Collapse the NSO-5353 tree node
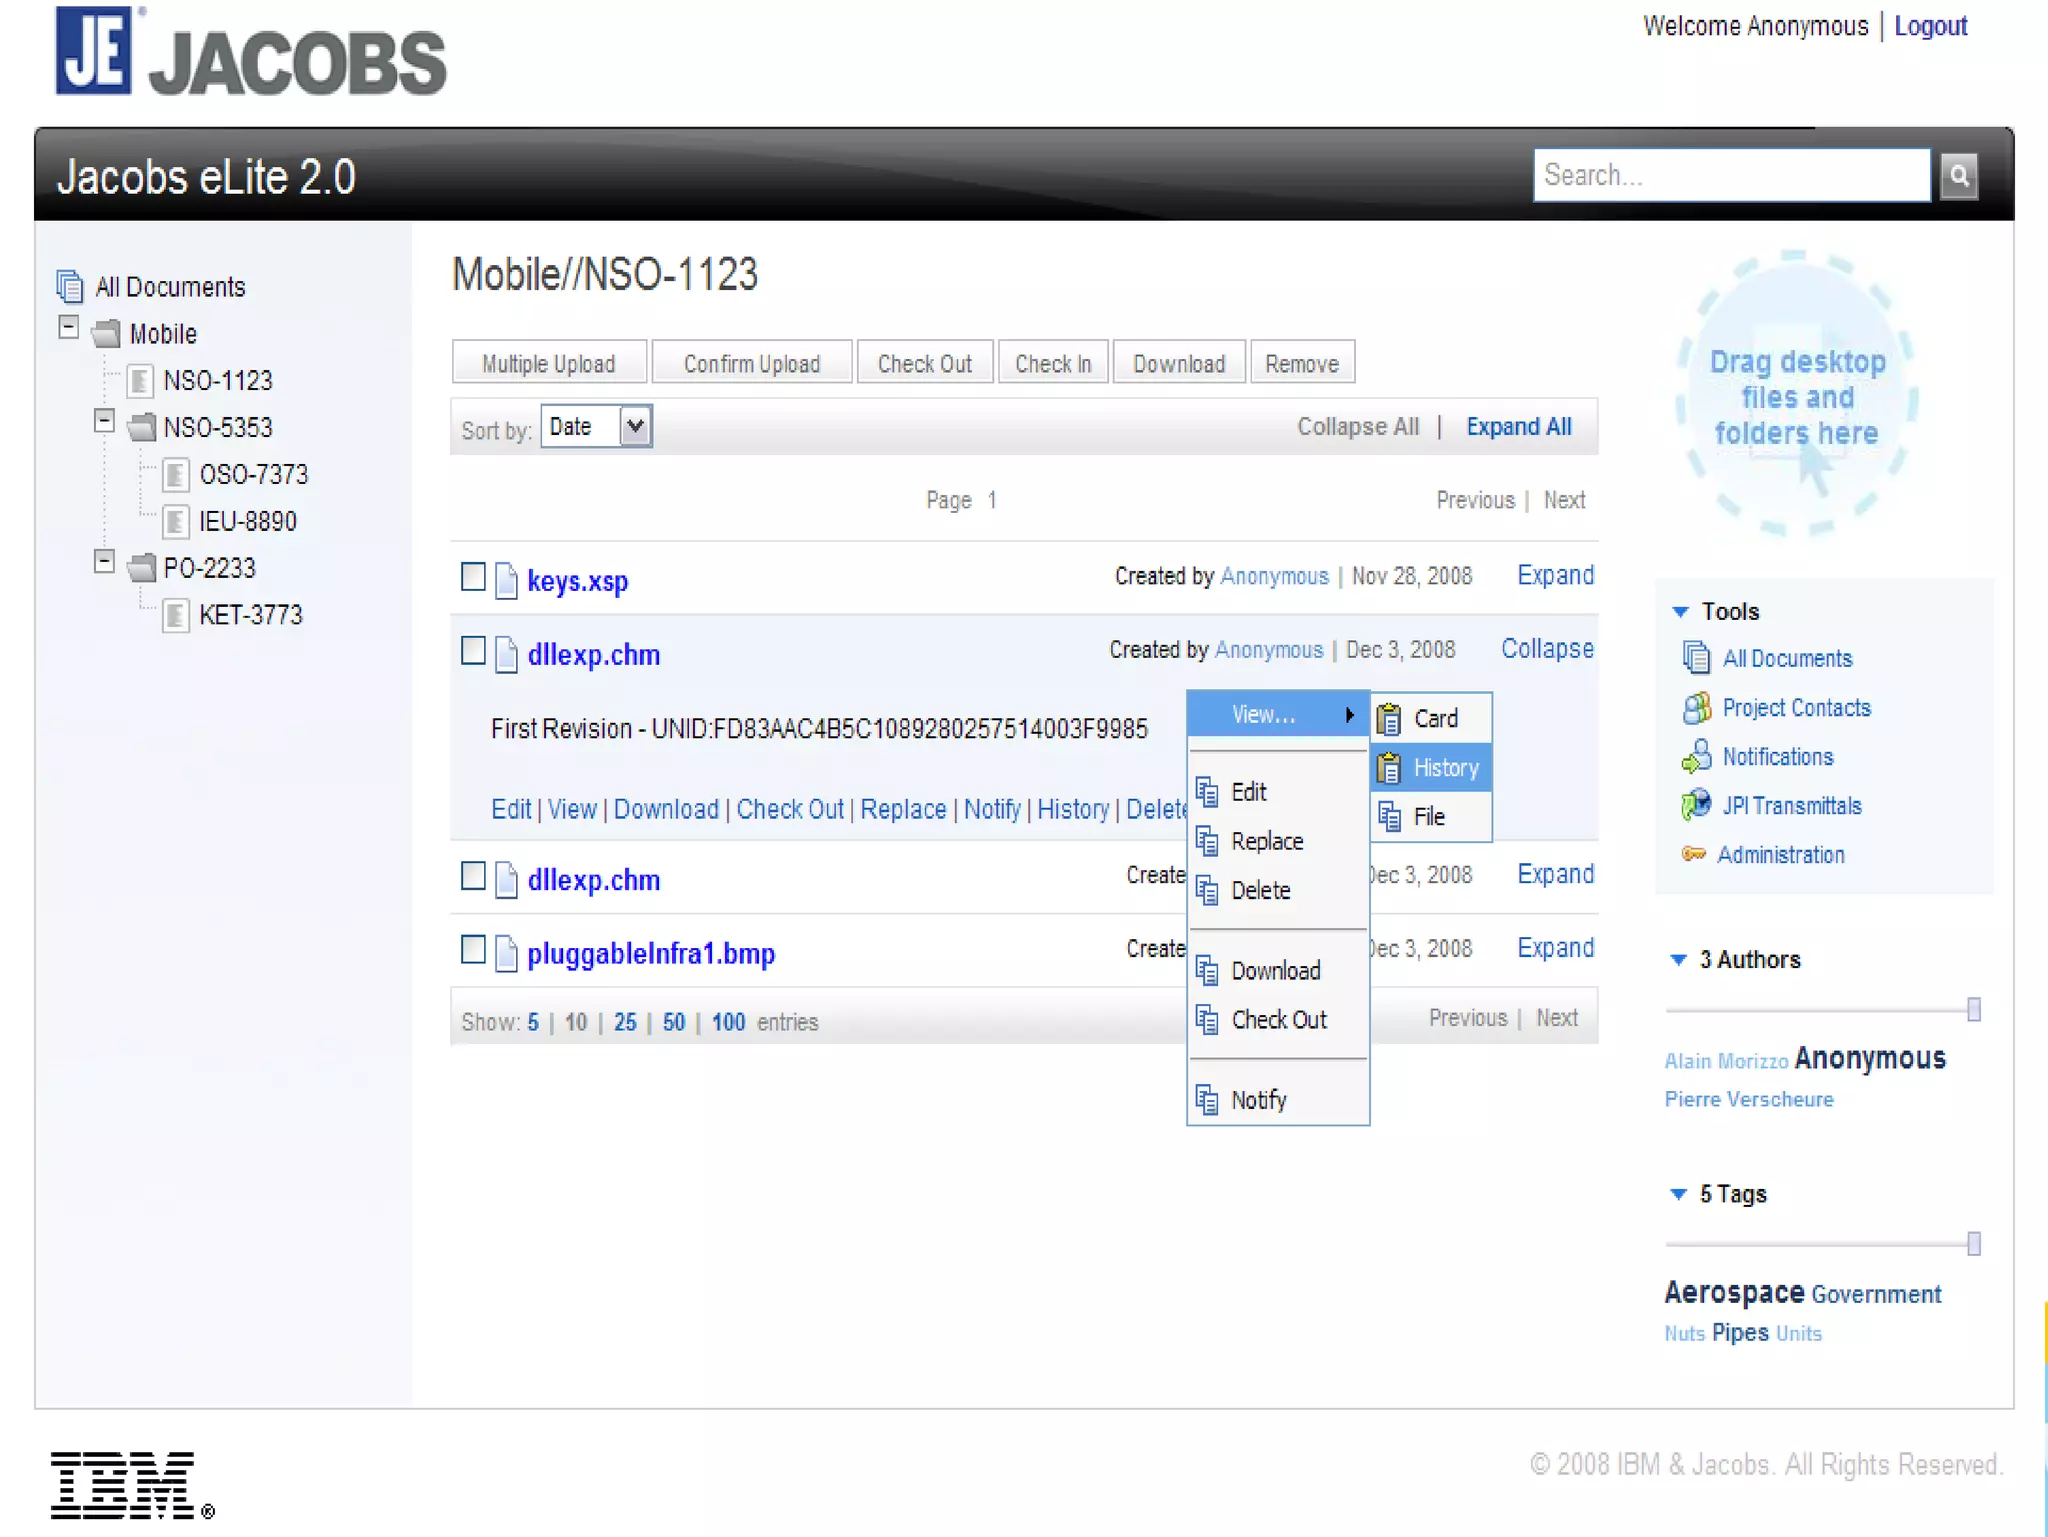This screenshot has height=1537, width=2048. pos(104,421)
